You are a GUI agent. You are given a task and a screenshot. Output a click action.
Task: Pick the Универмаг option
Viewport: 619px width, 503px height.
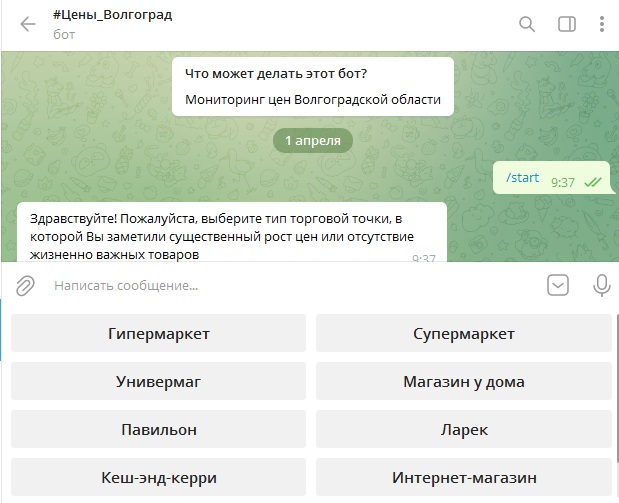coord(158,382)
